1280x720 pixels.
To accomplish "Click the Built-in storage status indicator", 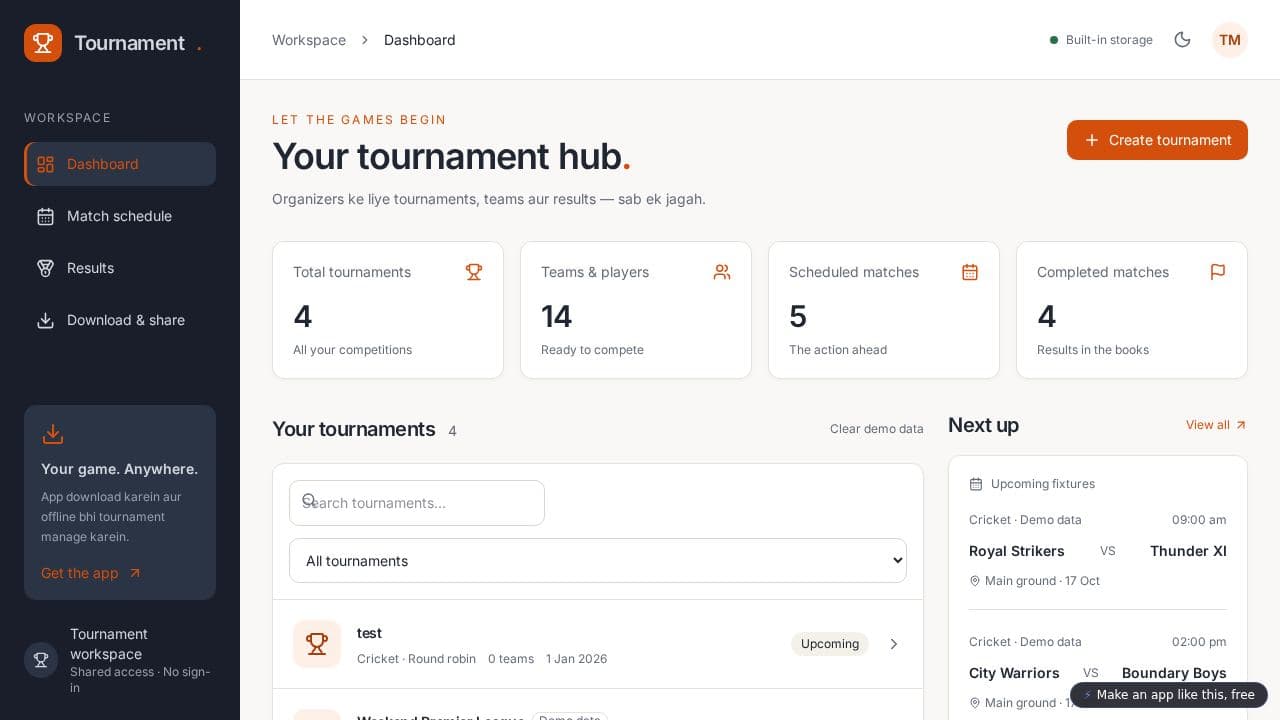I will coord(1101,40).
